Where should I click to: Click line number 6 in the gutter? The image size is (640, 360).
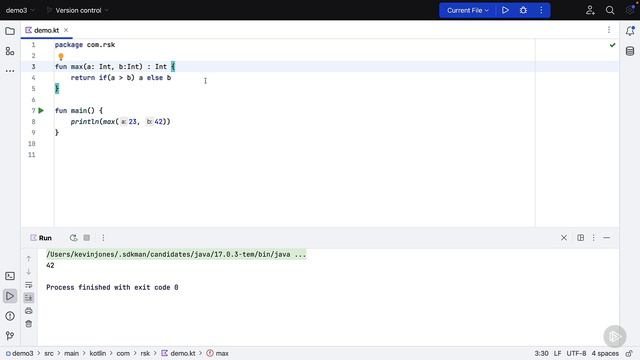pyautogui.click(x=33, y=100)
